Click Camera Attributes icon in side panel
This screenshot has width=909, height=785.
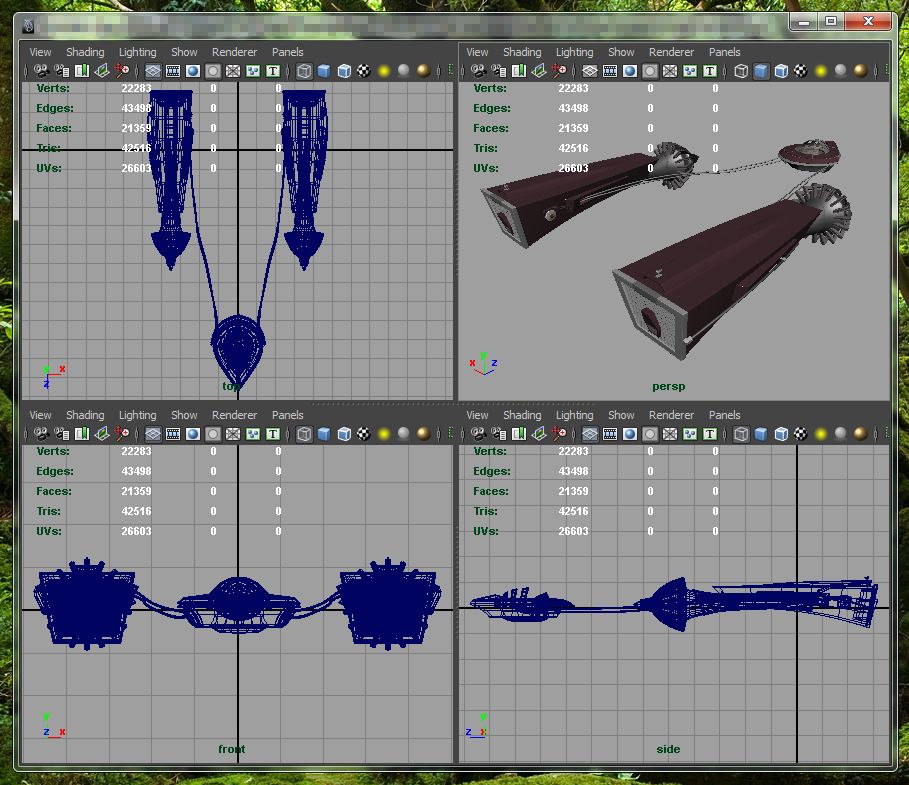point(499,434)
